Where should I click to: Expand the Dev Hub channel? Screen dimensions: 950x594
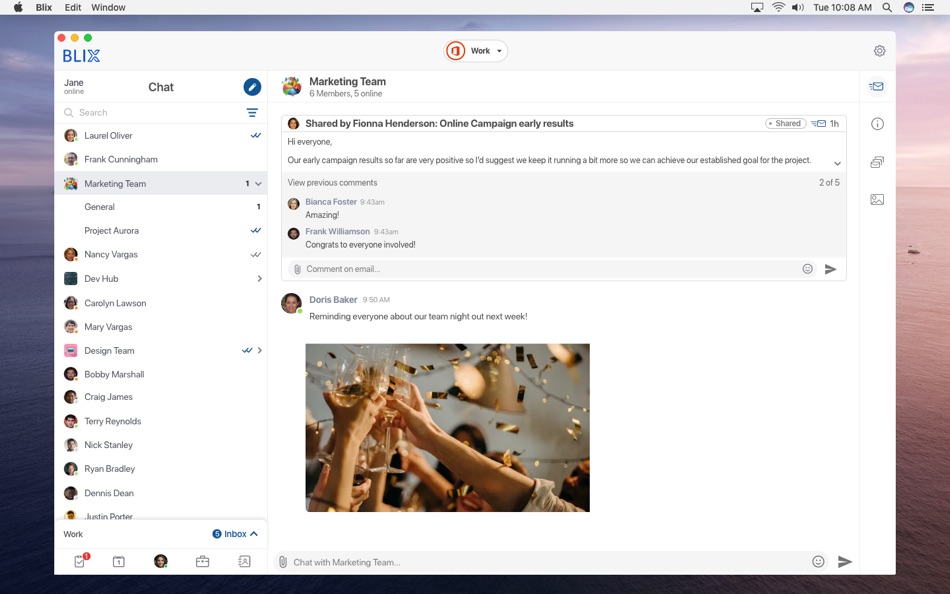coord(258,278)
